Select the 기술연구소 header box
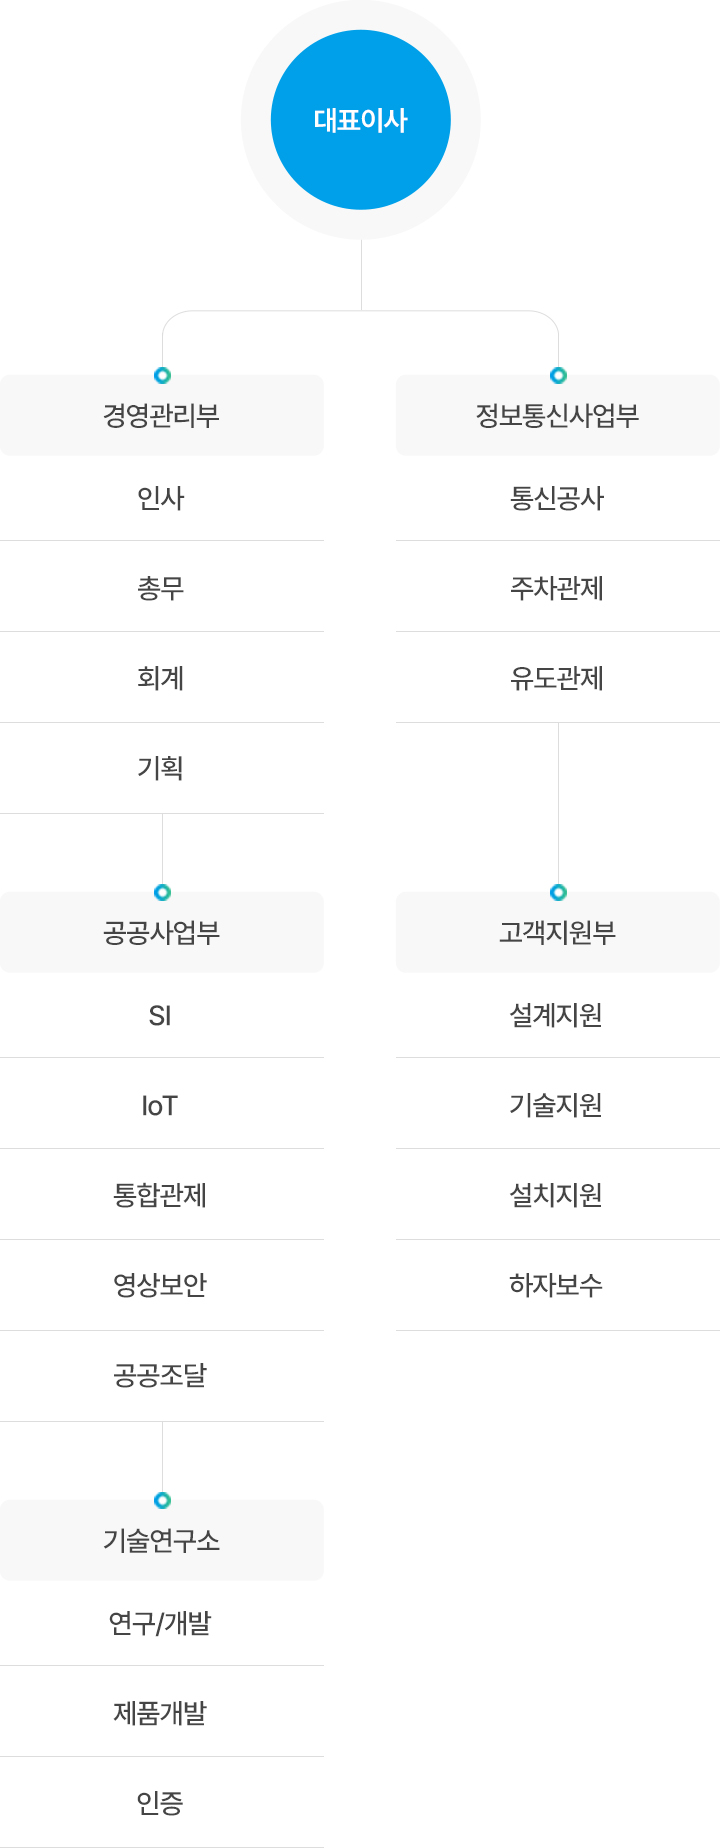The width and height of the screenshot is (720, 1848). [x=162, y=1540]
